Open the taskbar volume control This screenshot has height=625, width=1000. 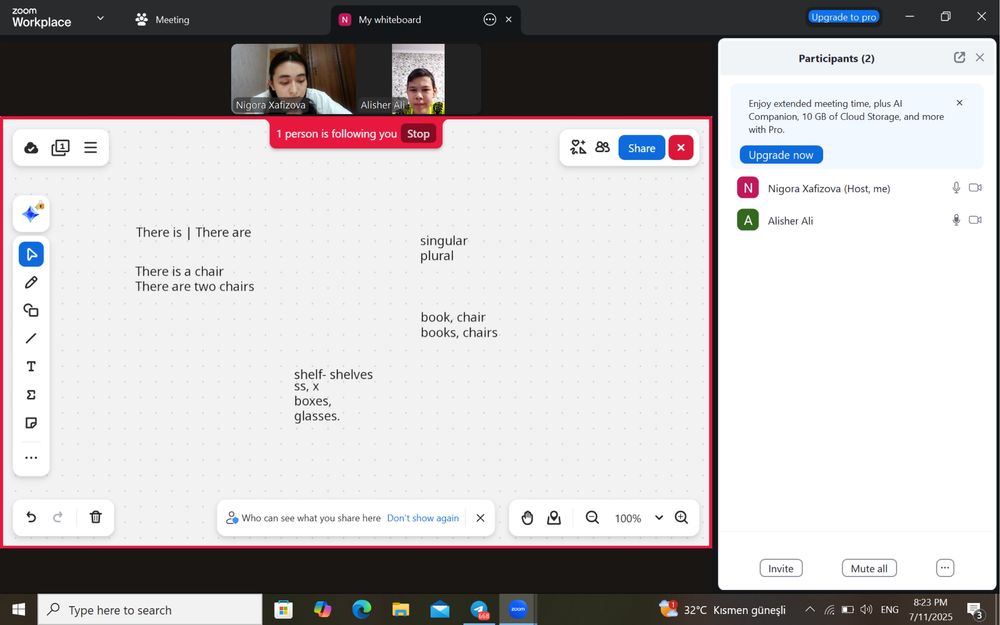pos(865,610)
